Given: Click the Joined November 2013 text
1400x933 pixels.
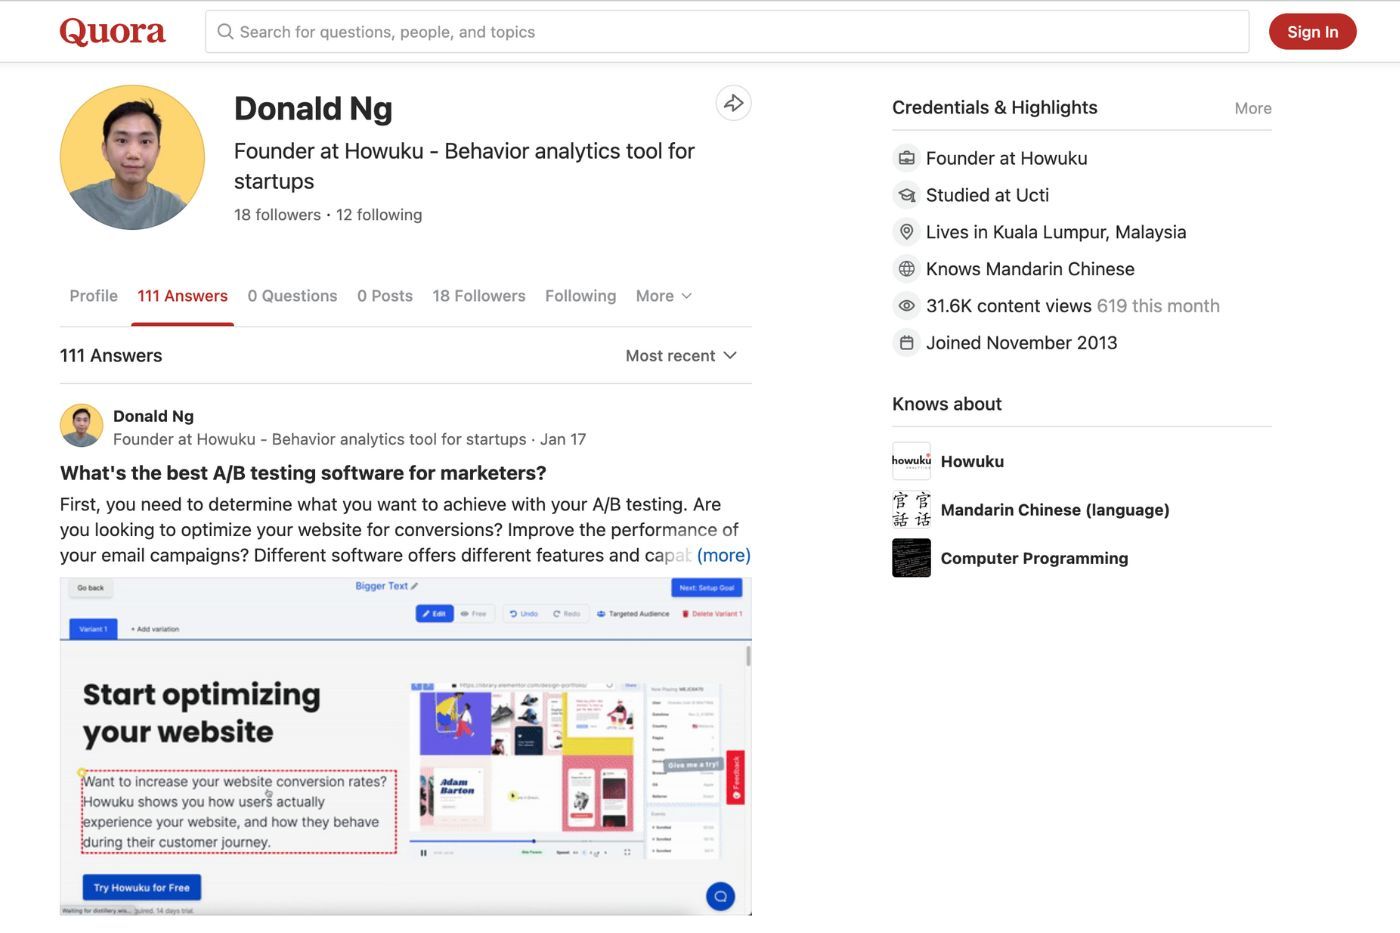Looking at the screenshot, I should coord(1021,343).
